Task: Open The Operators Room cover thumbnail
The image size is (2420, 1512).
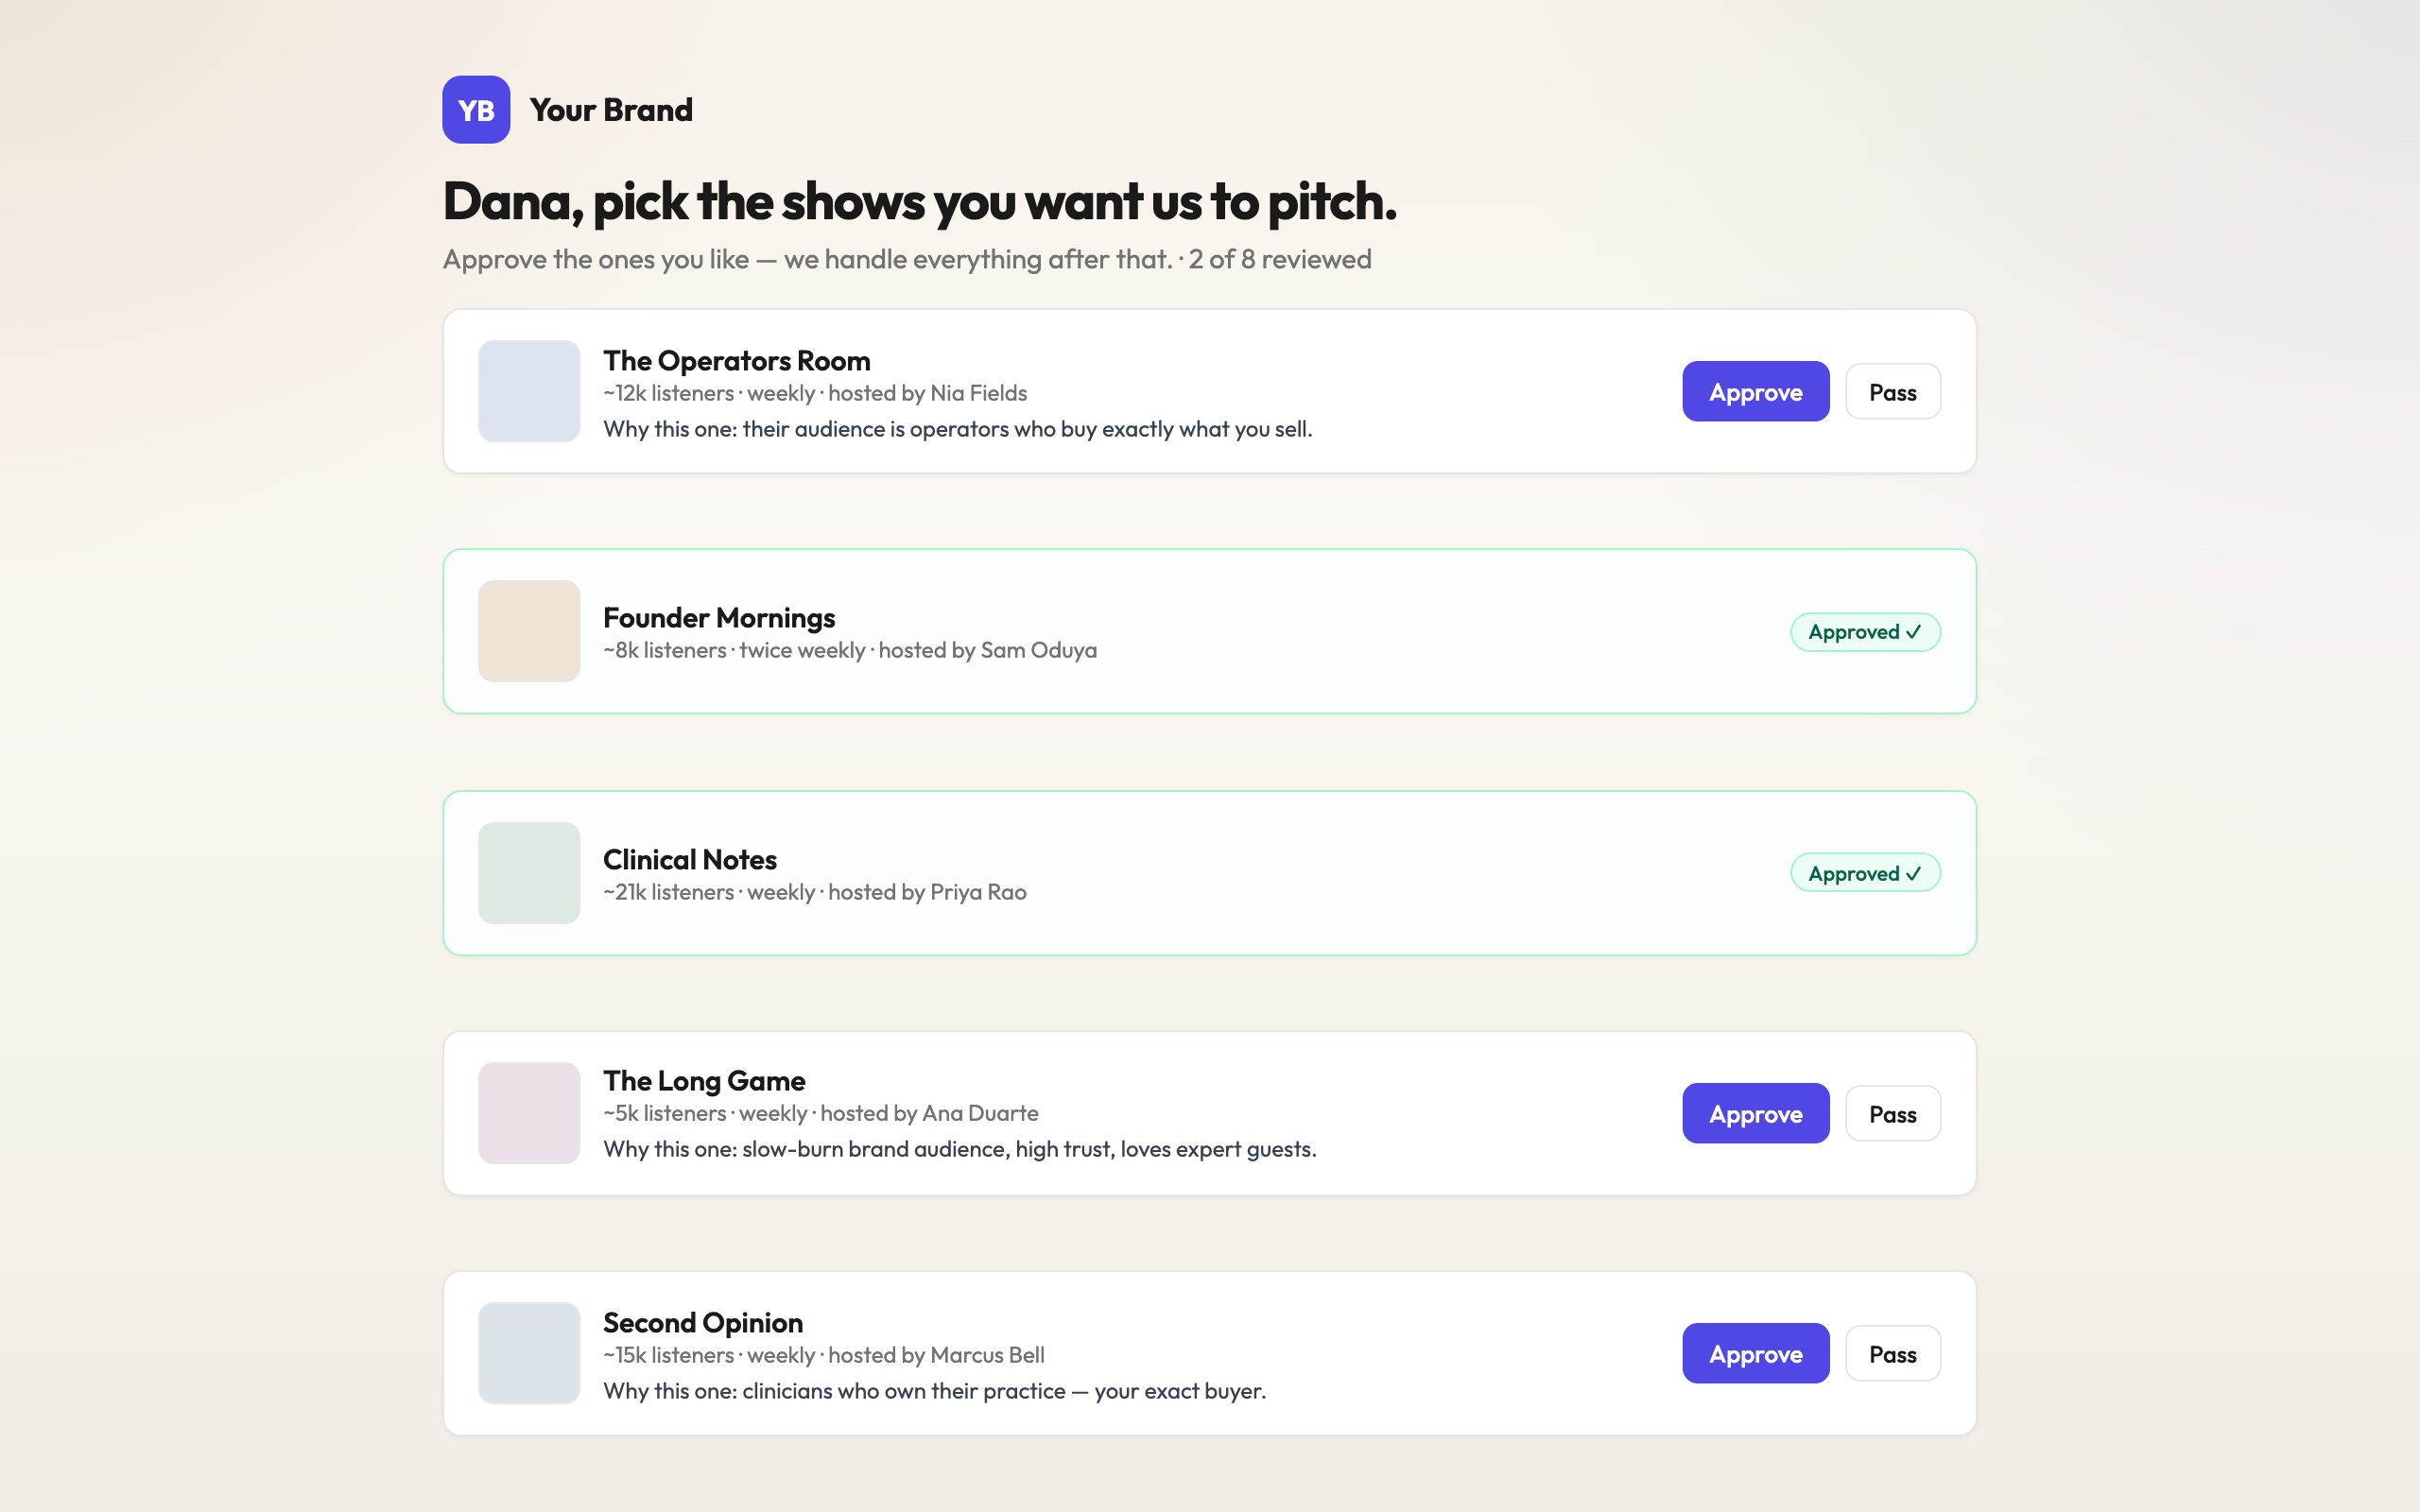Action: click(529, 391)
